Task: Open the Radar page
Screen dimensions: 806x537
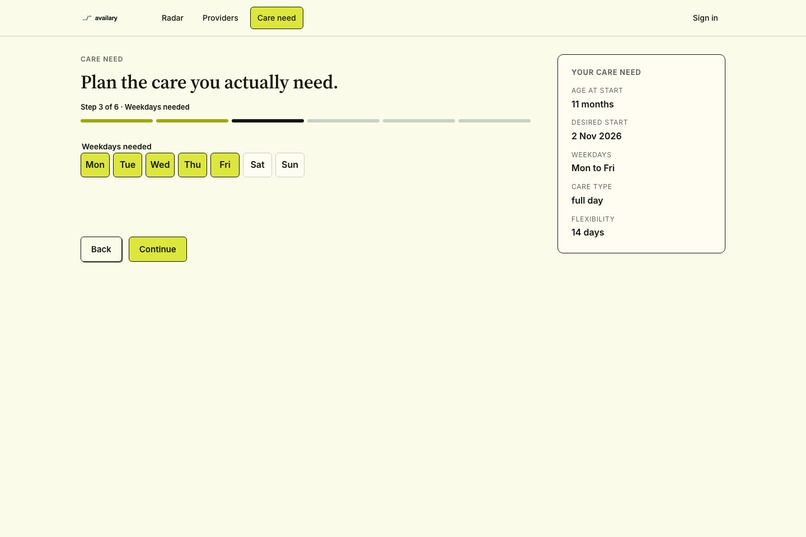Action: pos(172,18)
